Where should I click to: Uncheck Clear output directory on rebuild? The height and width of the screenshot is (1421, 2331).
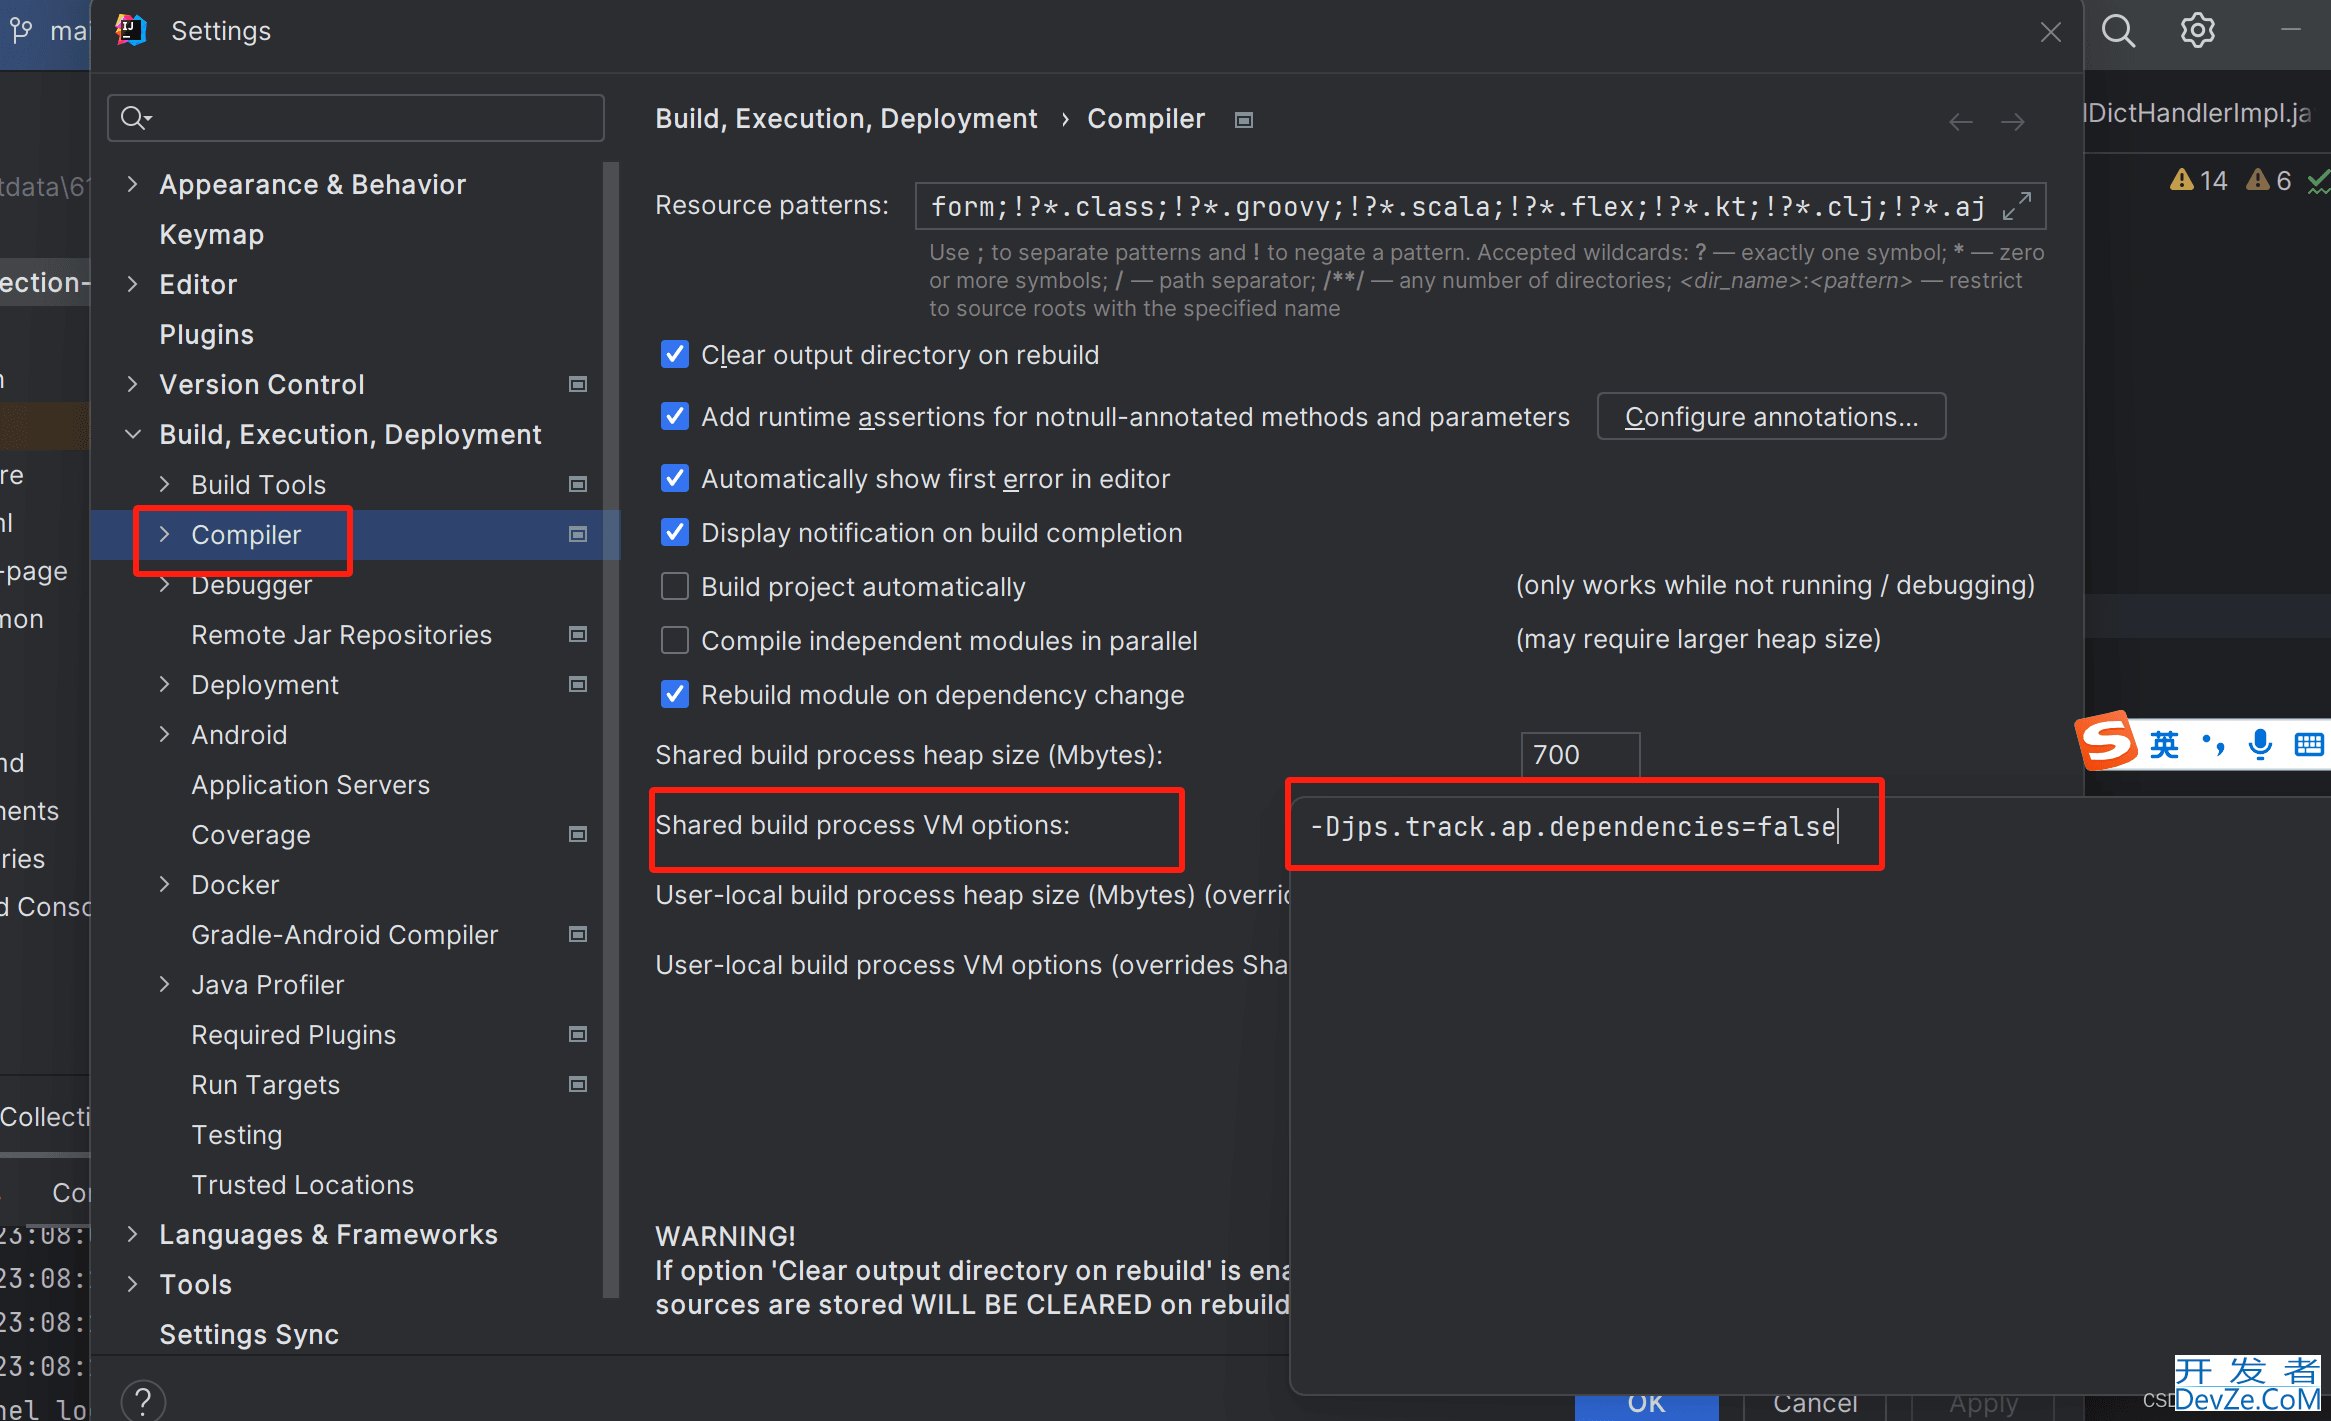pos(675,355)
